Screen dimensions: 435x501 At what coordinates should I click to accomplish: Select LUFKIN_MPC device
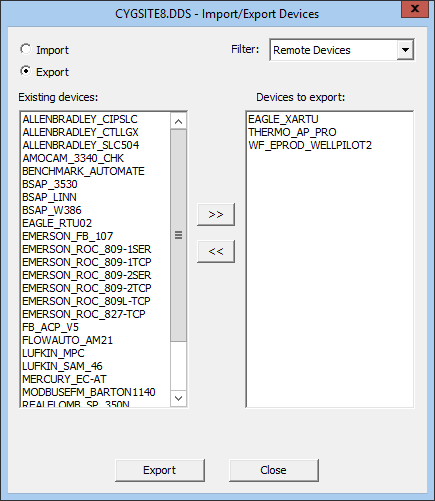tap(96, 353)
